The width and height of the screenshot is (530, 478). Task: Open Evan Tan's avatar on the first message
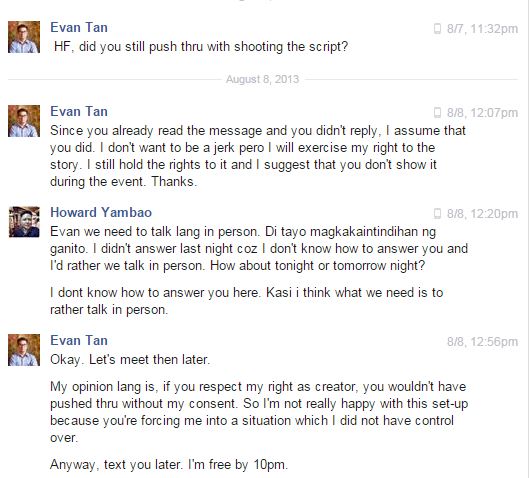pyautogui.click(x=24, y=37)
